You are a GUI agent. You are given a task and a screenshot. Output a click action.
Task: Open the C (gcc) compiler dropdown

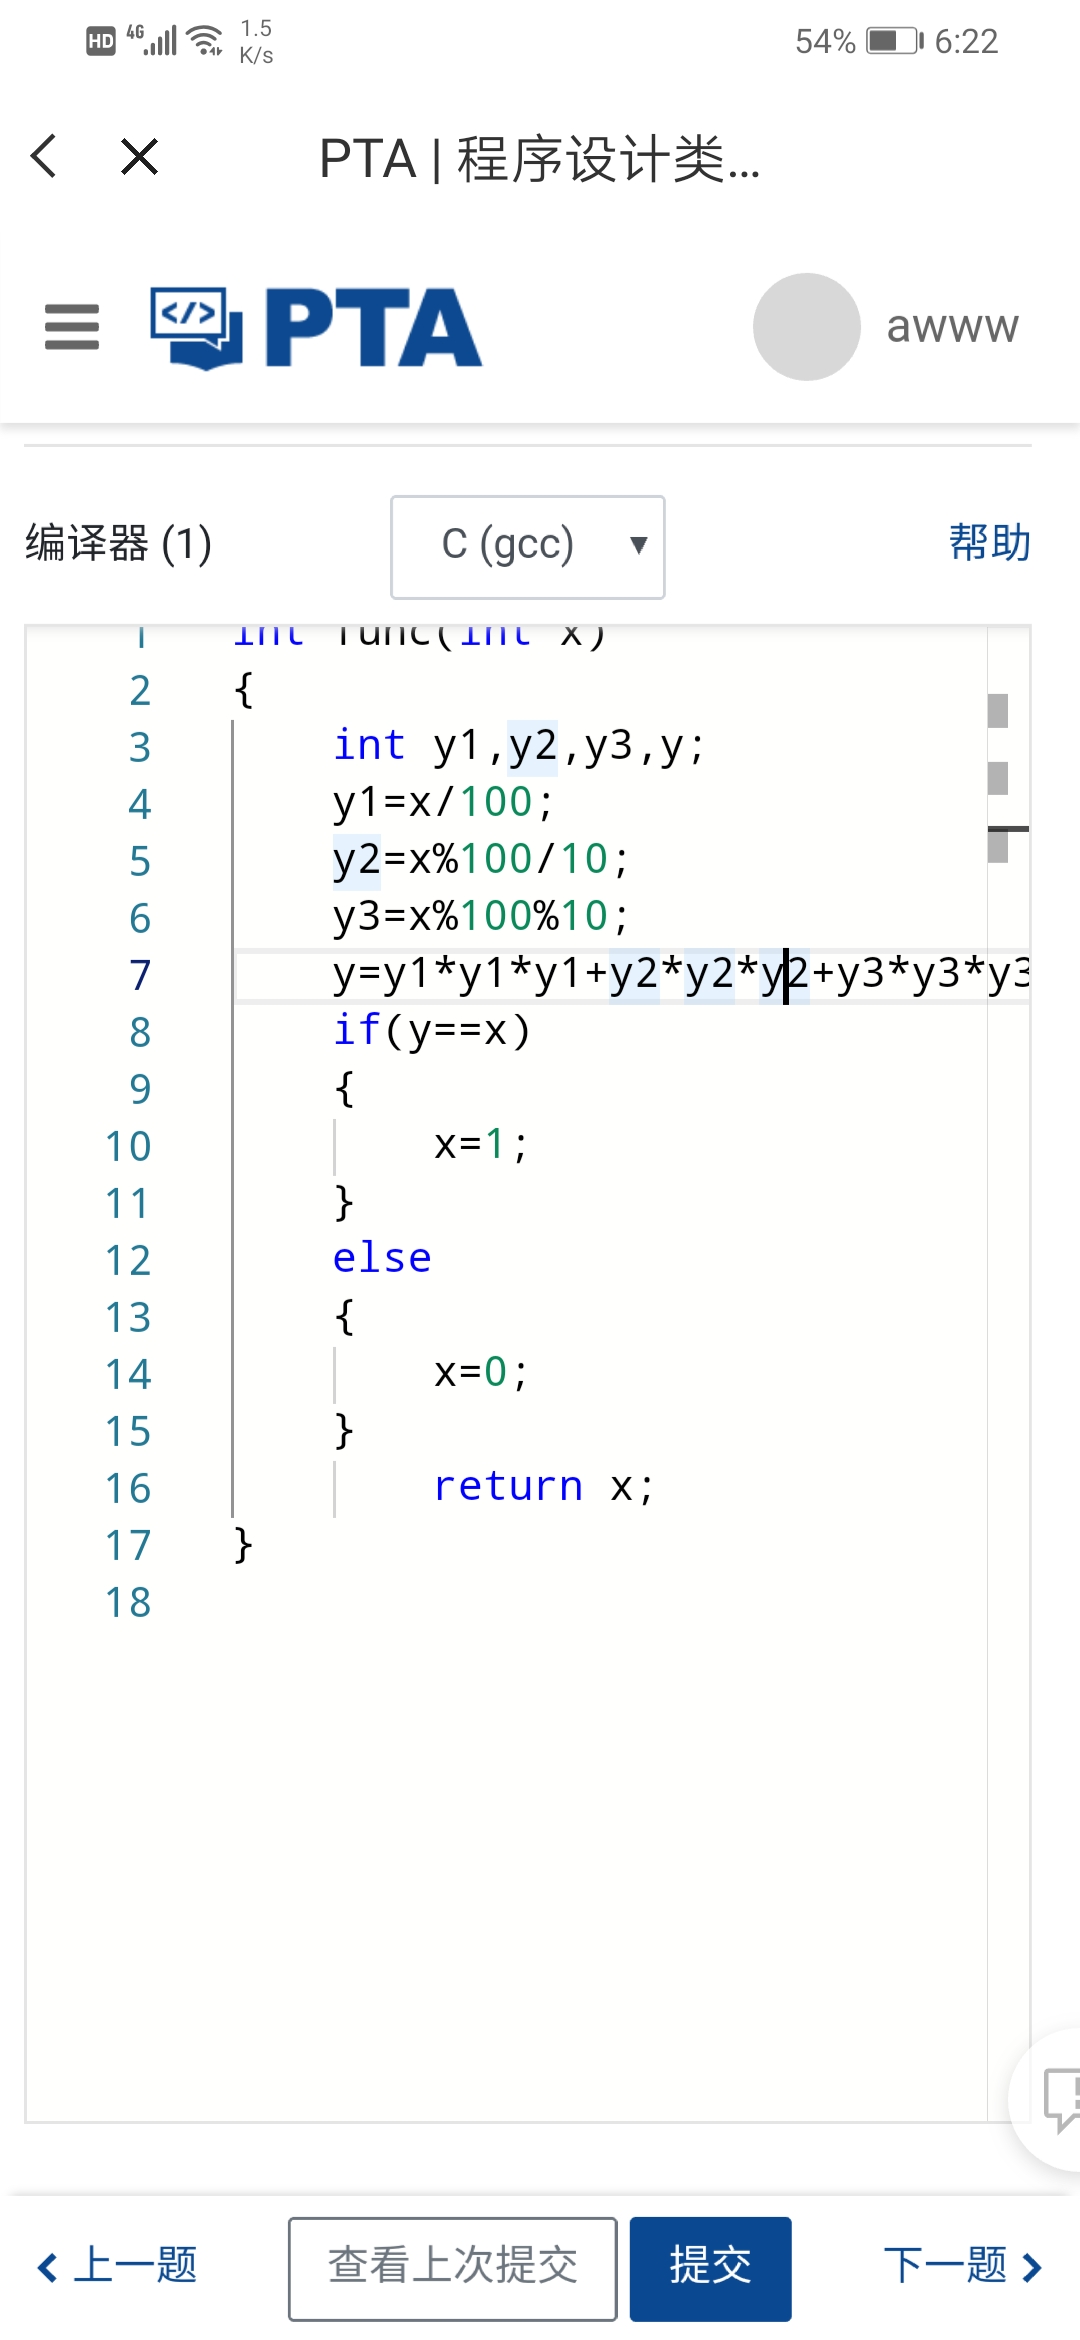coord(528,546)
